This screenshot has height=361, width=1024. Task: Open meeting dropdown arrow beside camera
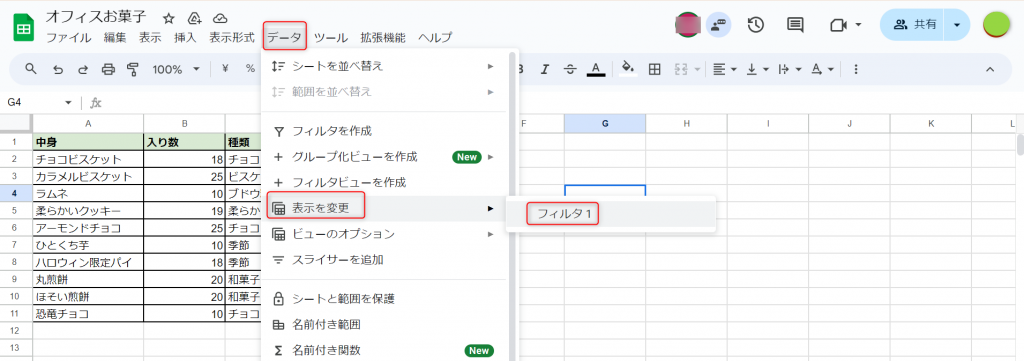858,25
